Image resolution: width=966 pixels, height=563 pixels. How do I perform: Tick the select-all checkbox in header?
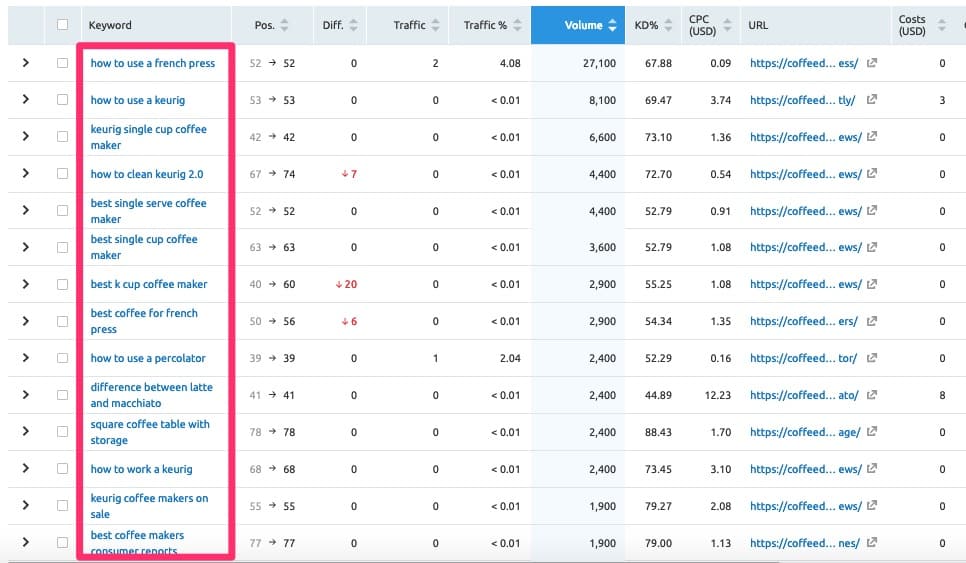[x=63, y=25]
